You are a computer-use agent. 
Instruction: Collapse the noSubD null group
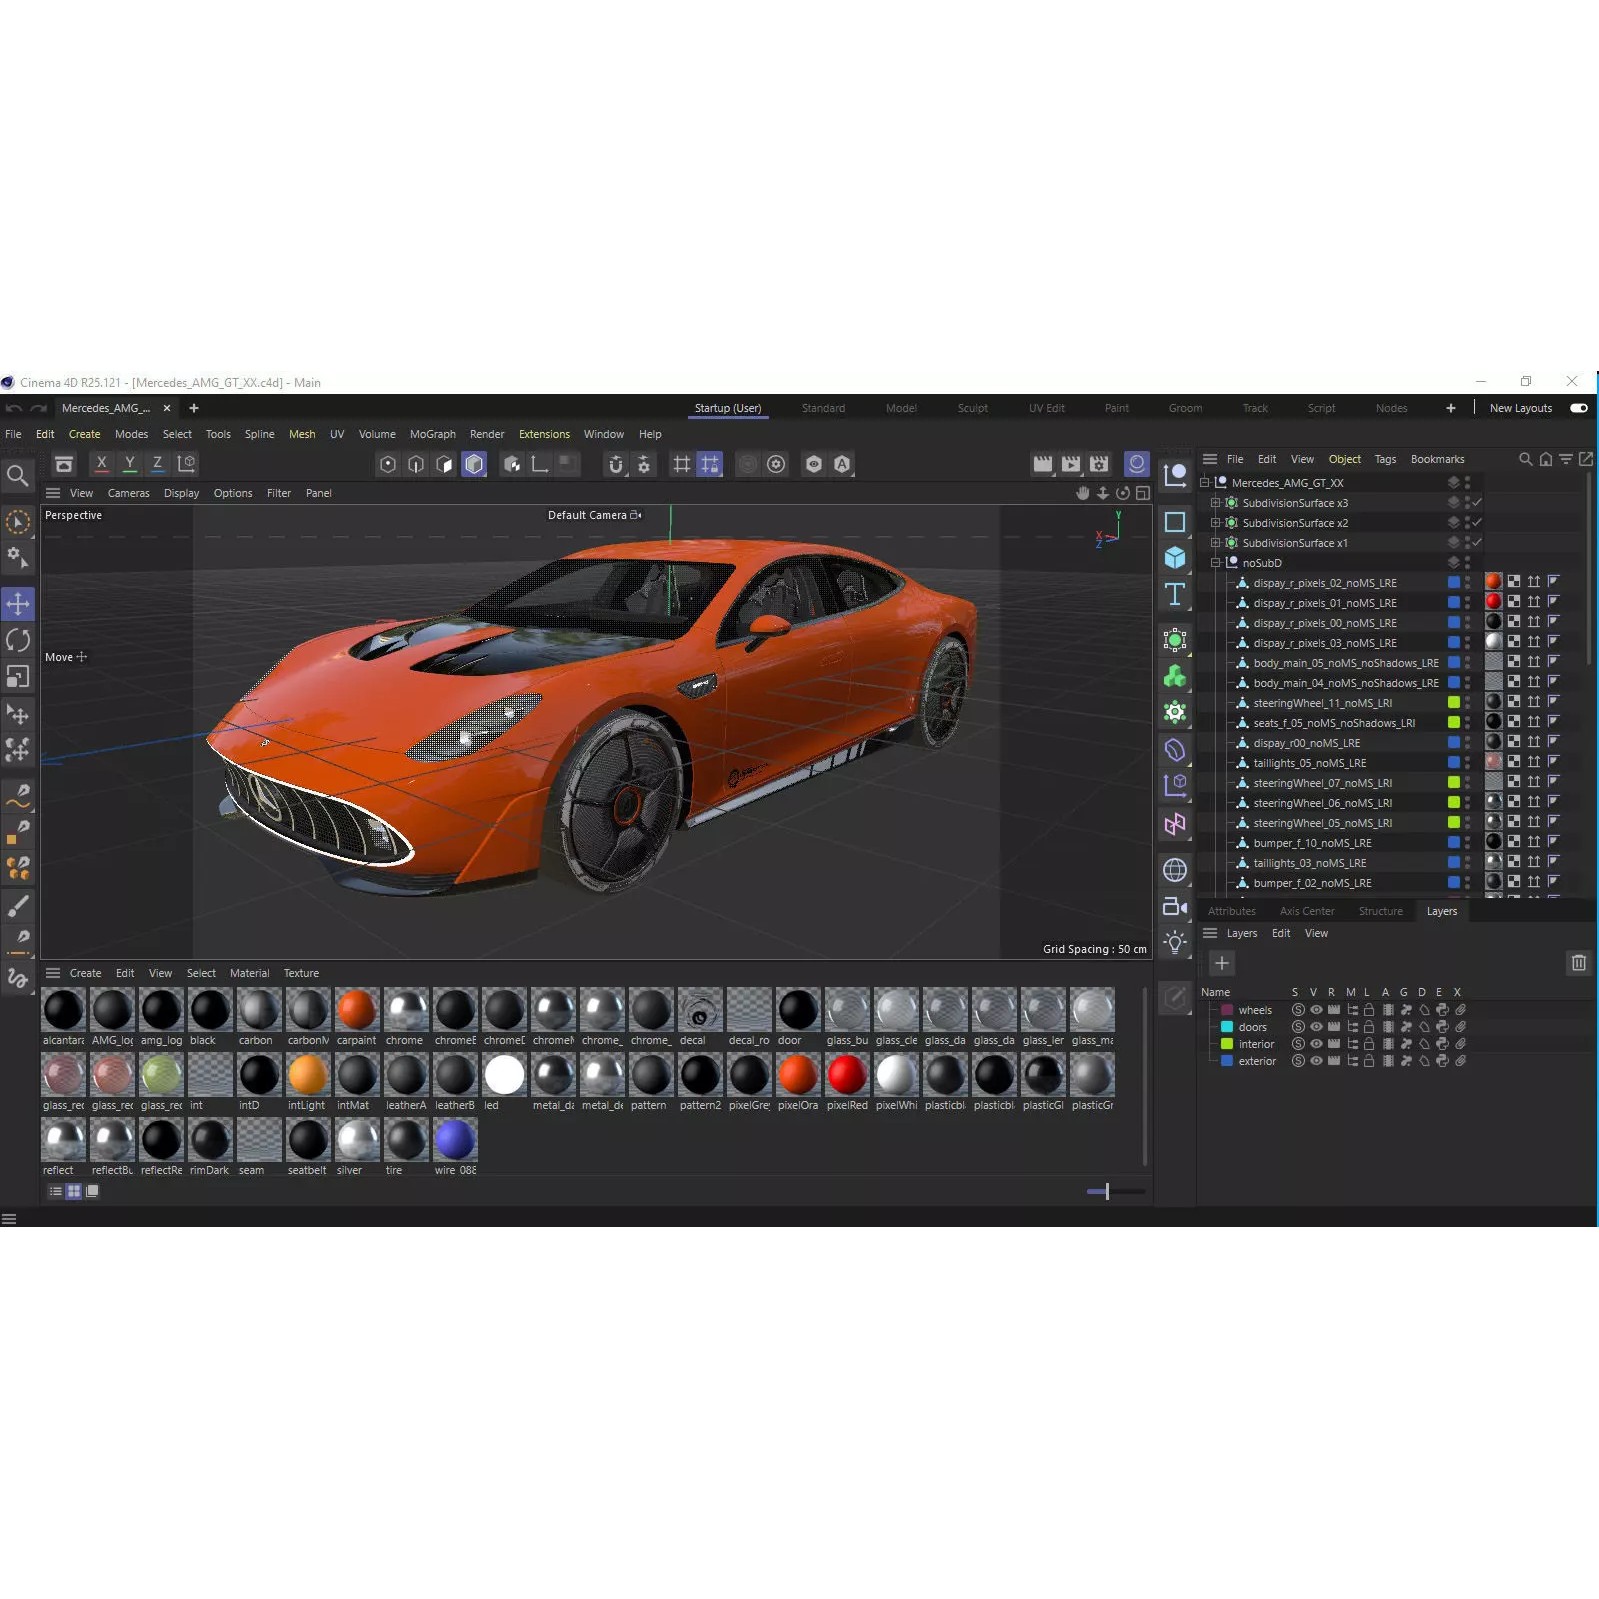1215,563
